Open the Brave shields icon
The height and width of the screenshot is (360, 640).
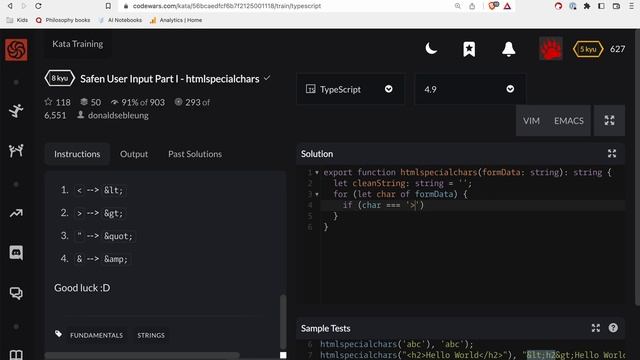click(x=493, y=6)
